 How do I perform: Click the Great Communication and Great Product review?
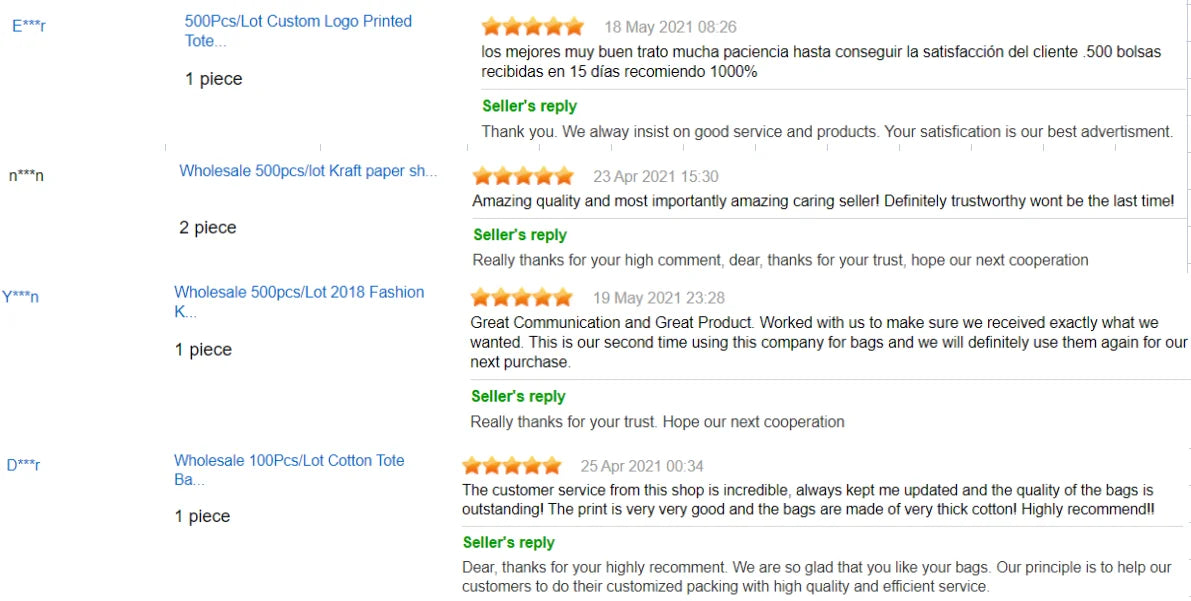(828, 342)
